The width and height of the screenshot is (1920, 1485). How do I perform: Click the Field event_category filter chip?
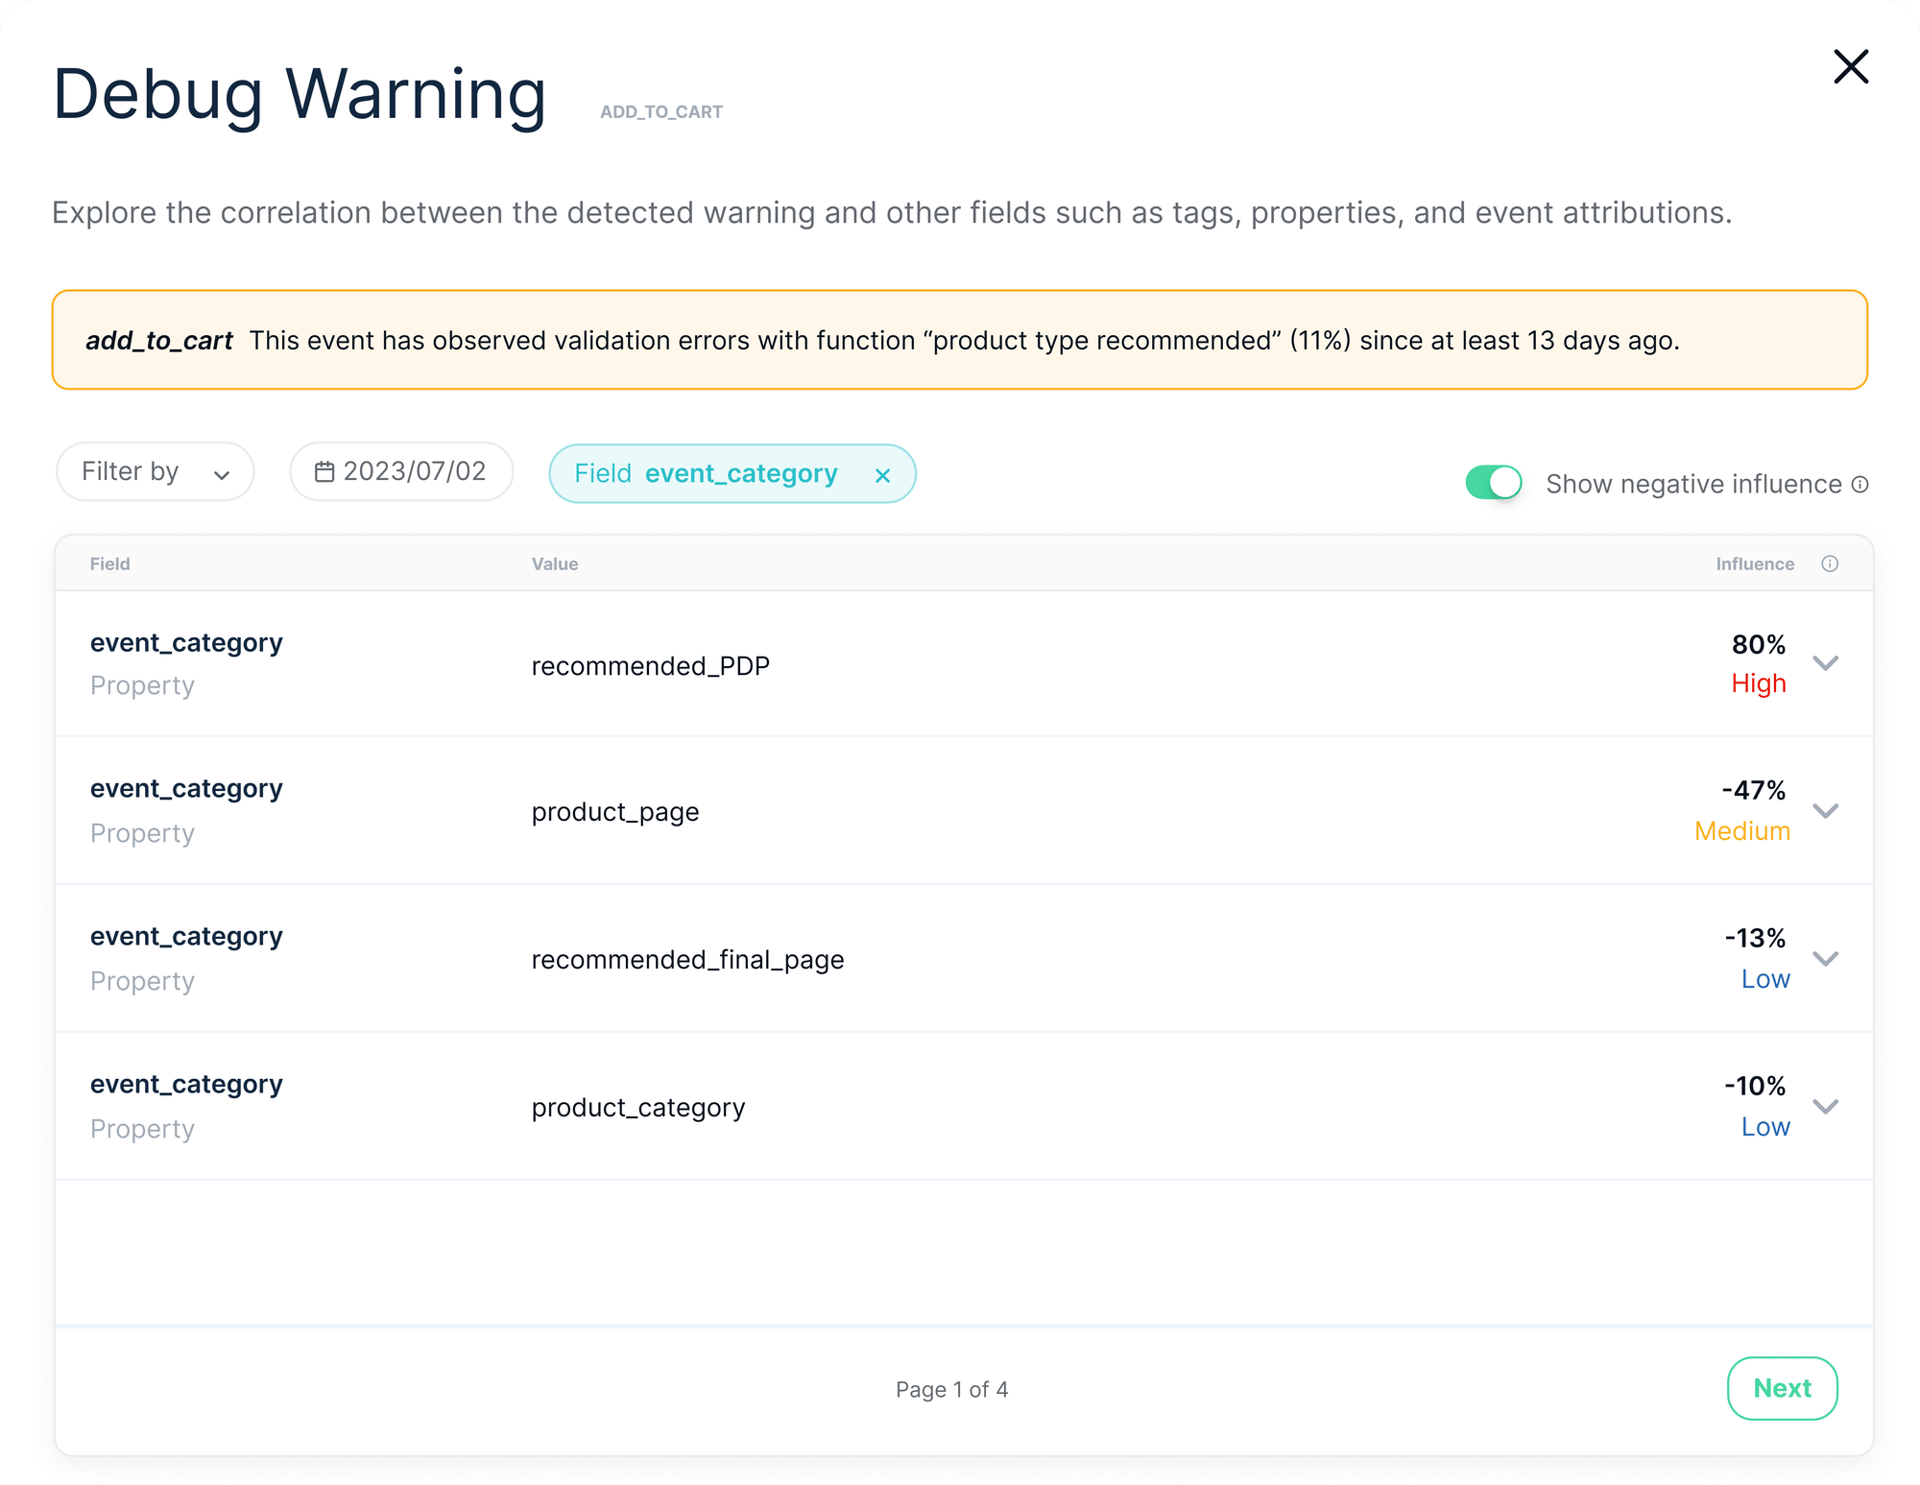click(x=732, y=473)
